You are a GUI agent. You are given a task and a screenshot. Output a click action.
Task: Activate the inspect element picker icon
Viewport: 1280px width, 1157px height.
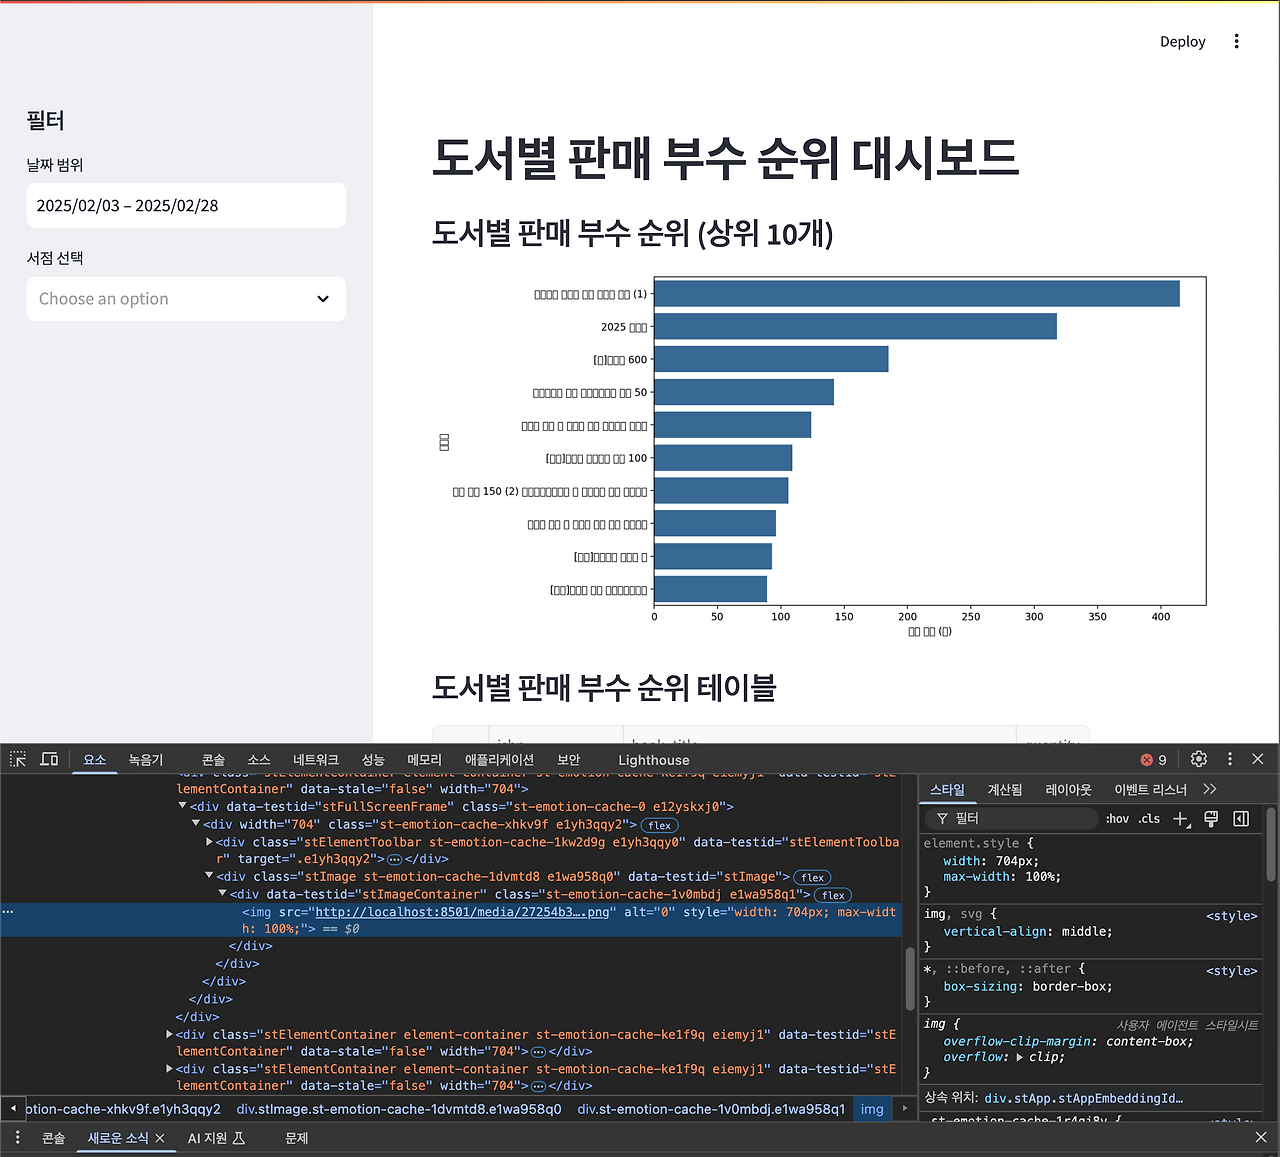click(18, 759)
